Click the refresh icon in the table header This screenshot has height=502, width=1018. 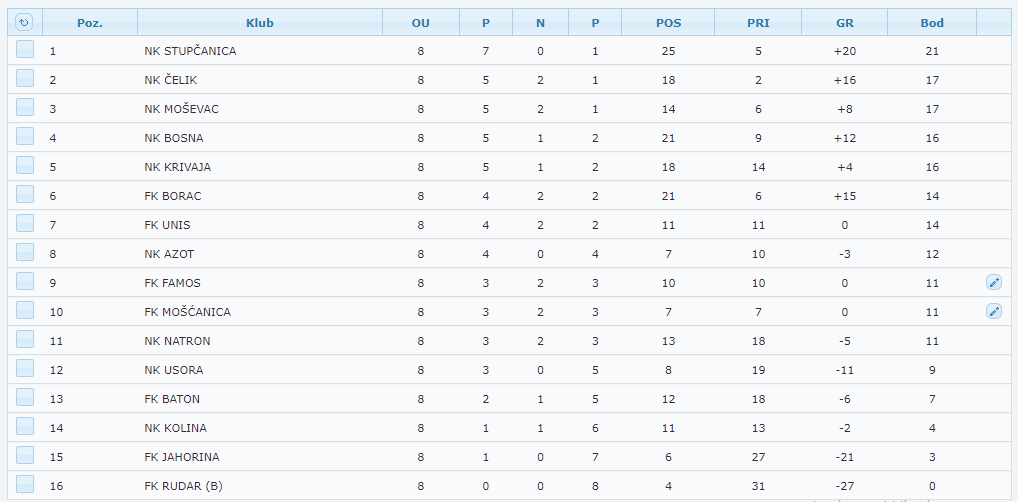point(25,22)
